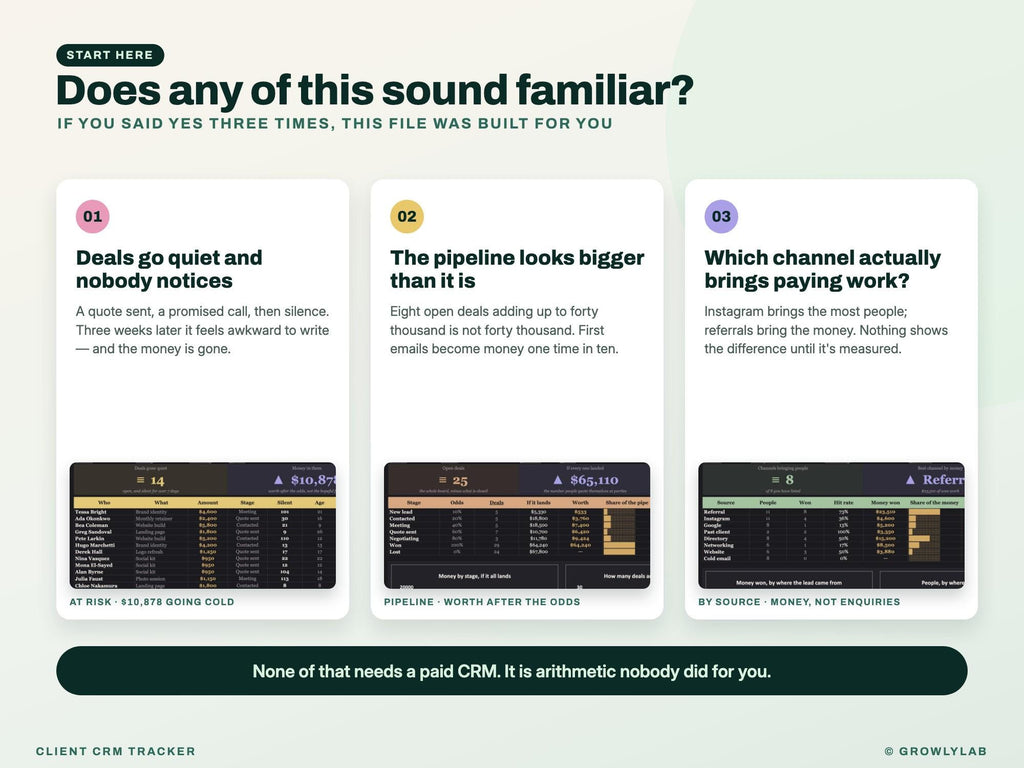Click the purple 03 number badge
1024x768 pixels.
pos(721,216)
